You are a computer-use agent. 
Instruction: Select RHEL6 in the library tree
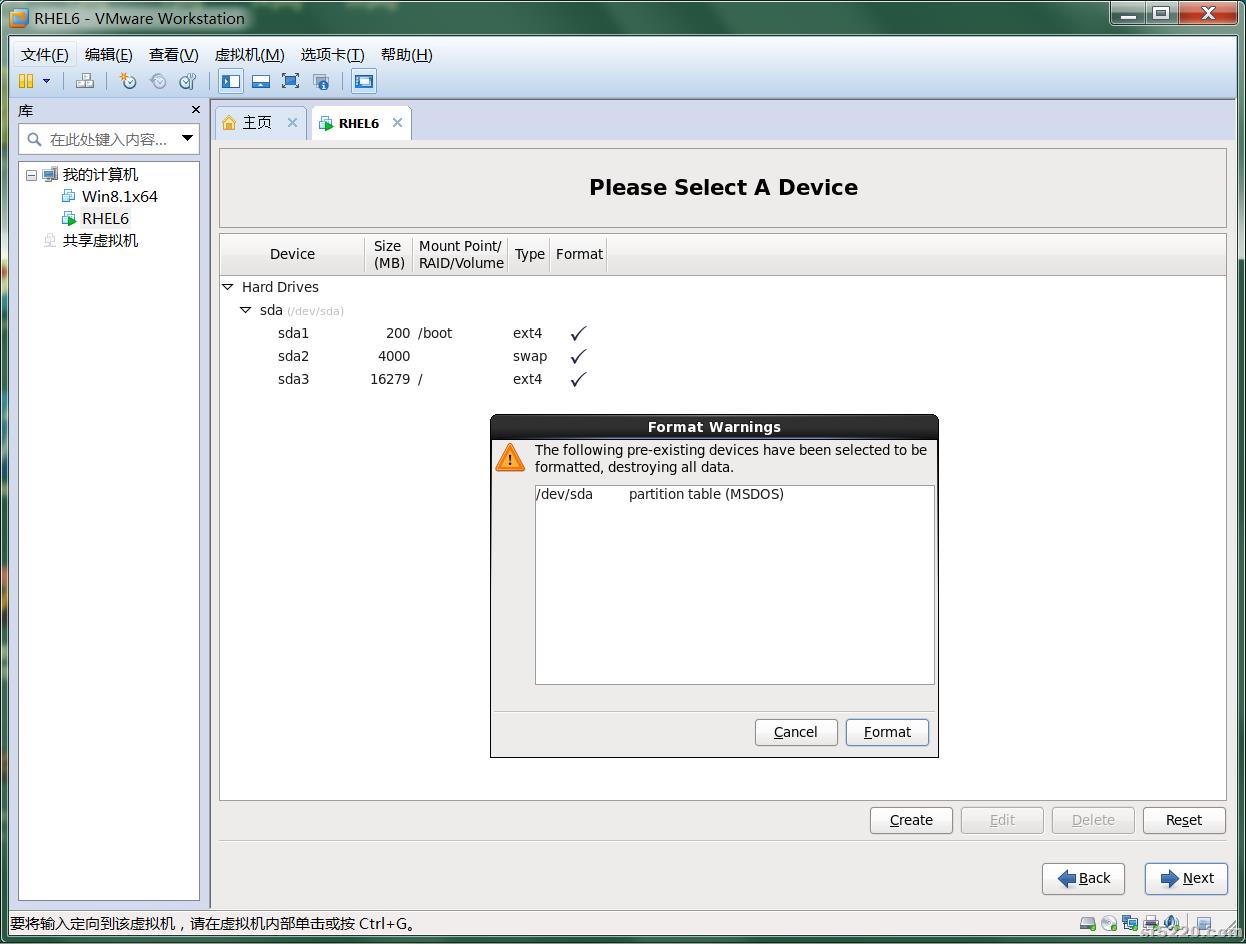pos(105,218)
